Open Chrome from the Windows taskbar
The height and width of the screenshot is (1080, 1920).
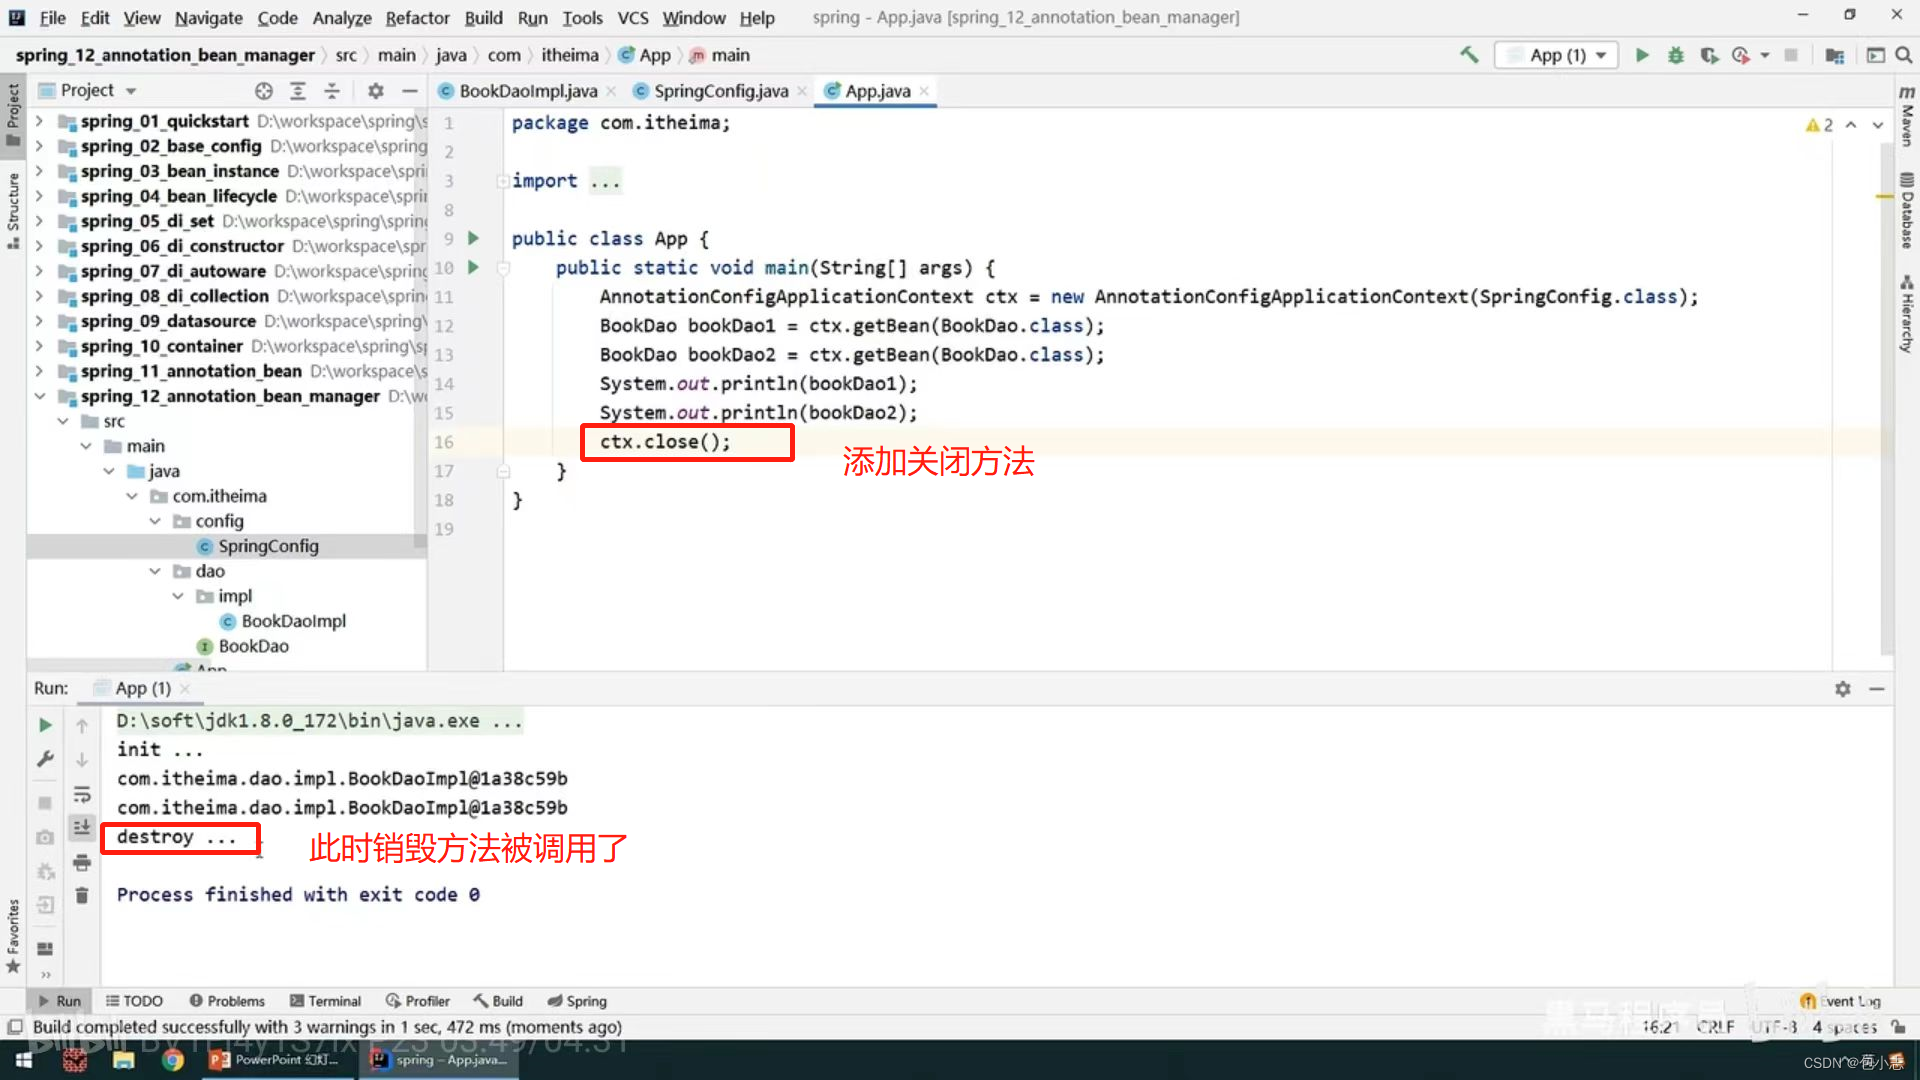(x=173, y=1060)
